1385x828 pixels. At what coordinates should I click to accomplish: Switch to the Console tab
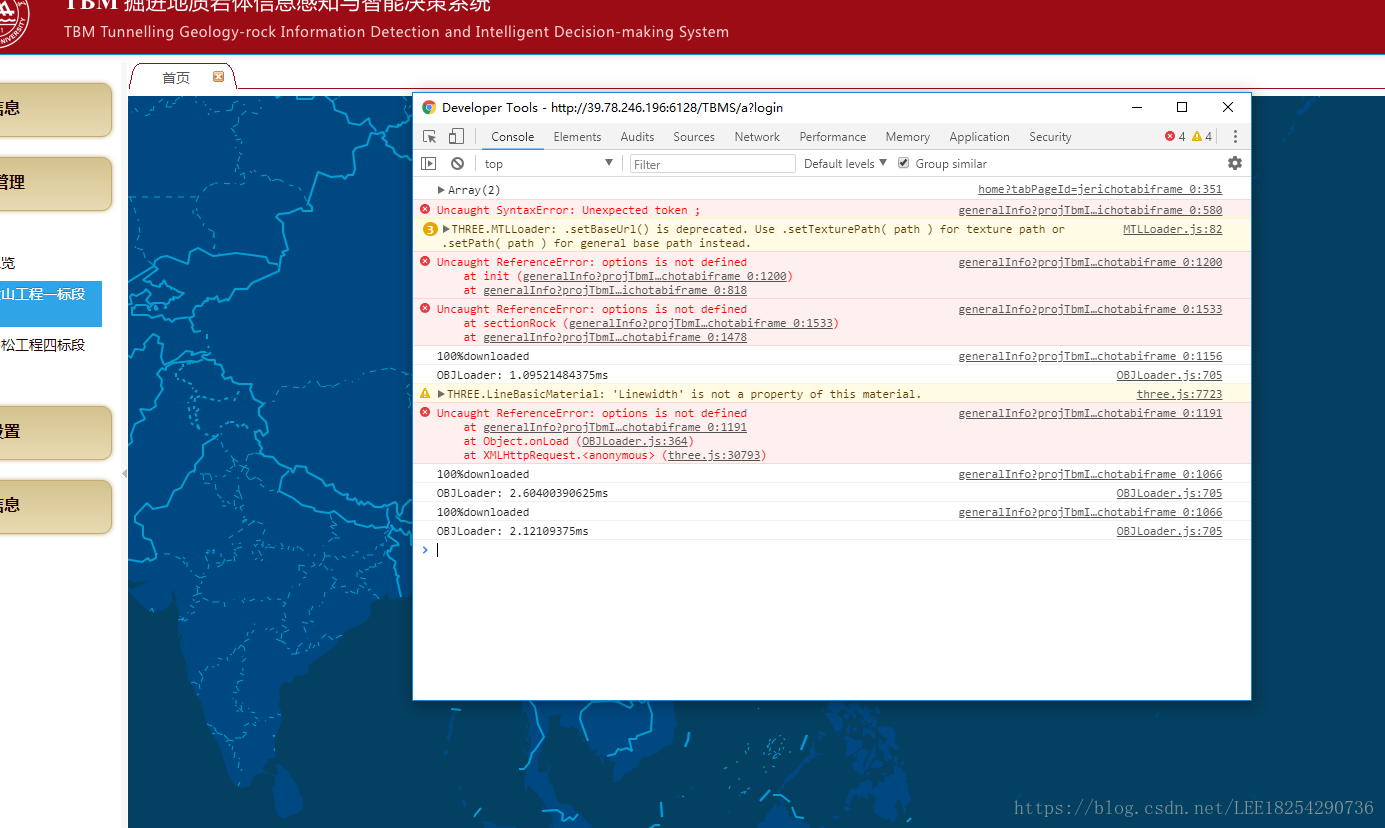513,137
